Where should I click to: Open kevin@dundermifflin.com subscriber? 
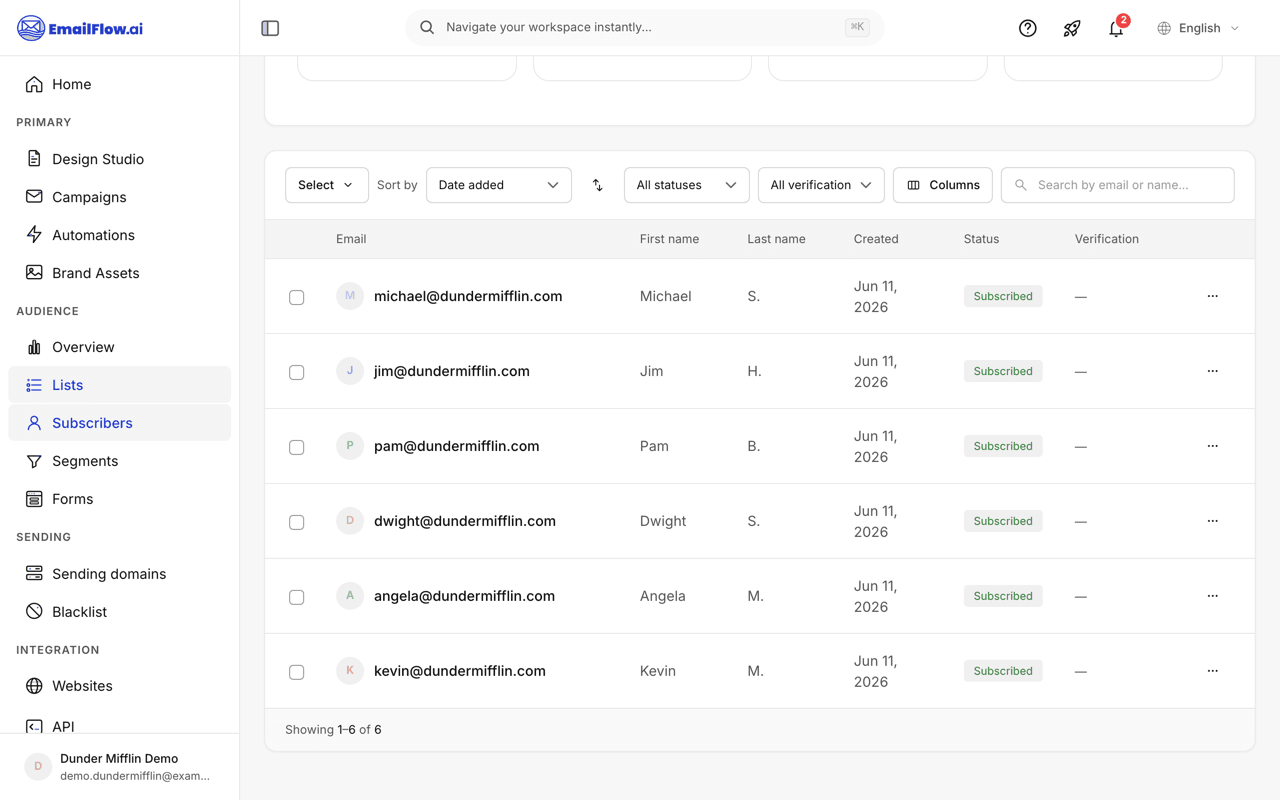[x=460, y=671]
